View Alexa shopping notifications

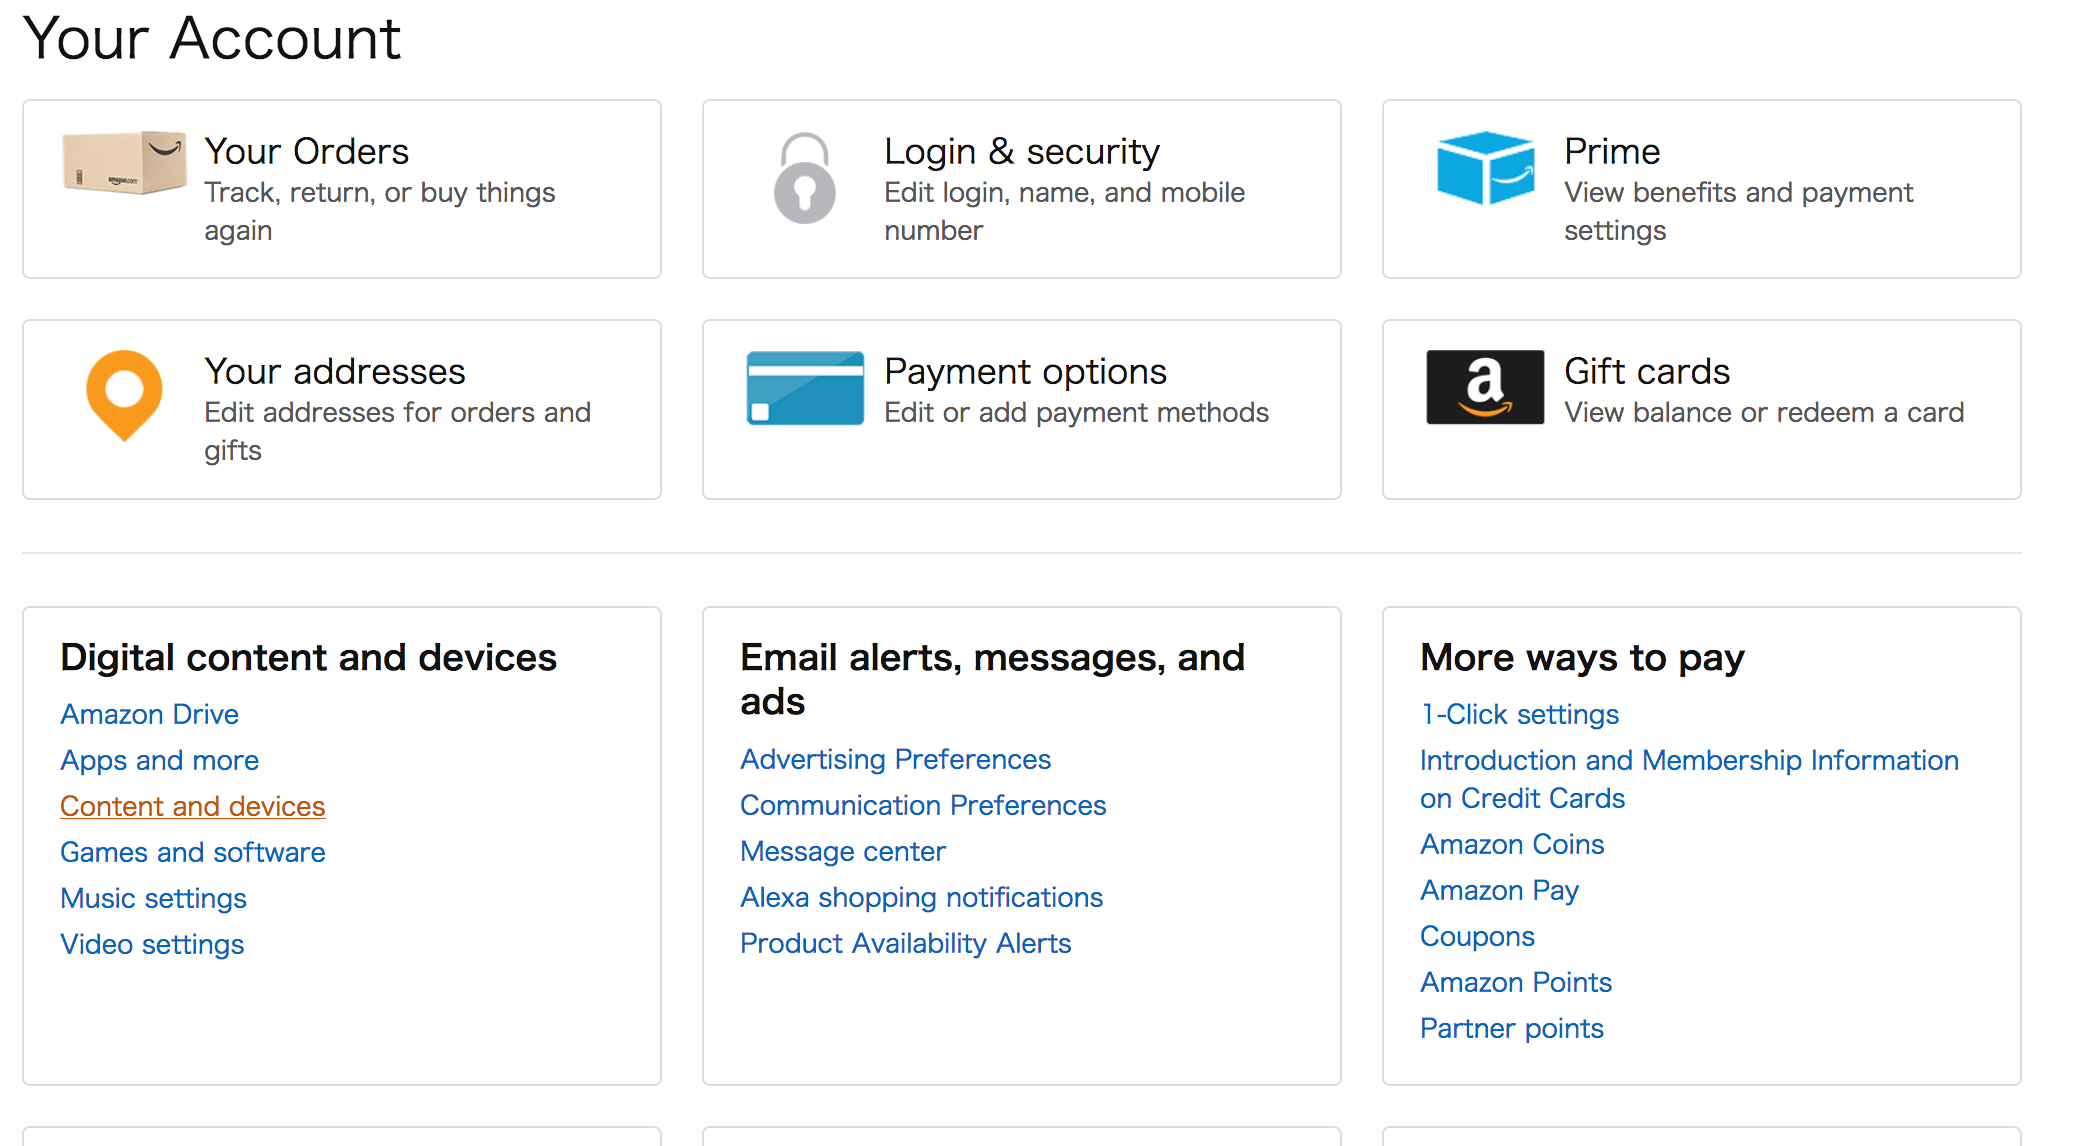point(921,897)
